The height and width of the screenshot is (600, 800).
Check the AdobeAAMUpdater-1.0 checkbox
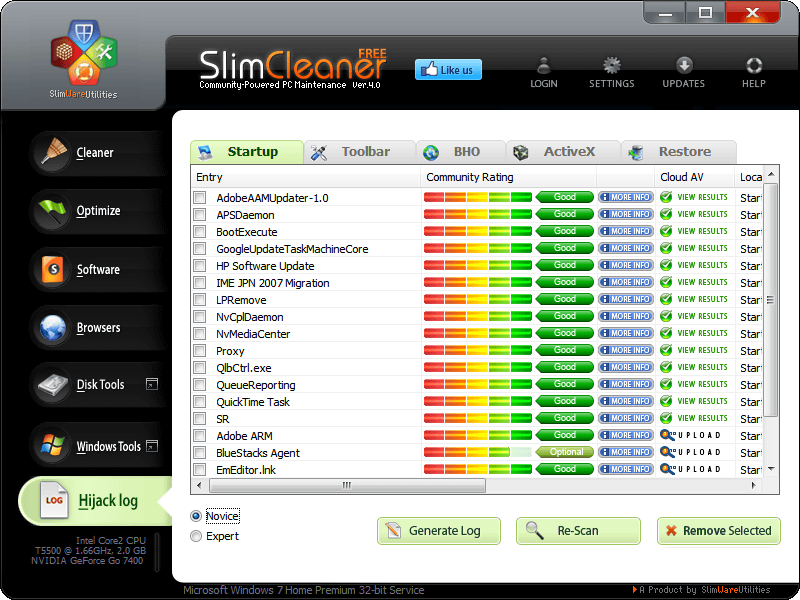199,197
